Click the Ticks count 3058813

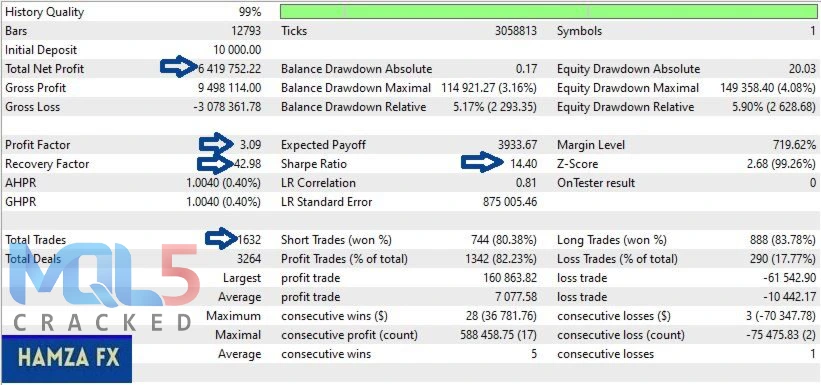(516, 31)
